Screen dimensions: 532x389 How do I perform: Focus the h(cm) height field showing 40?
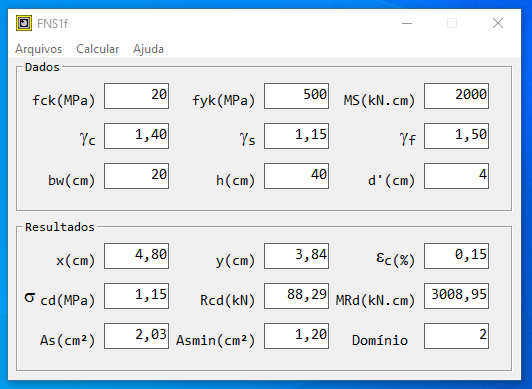pos(297,176)
